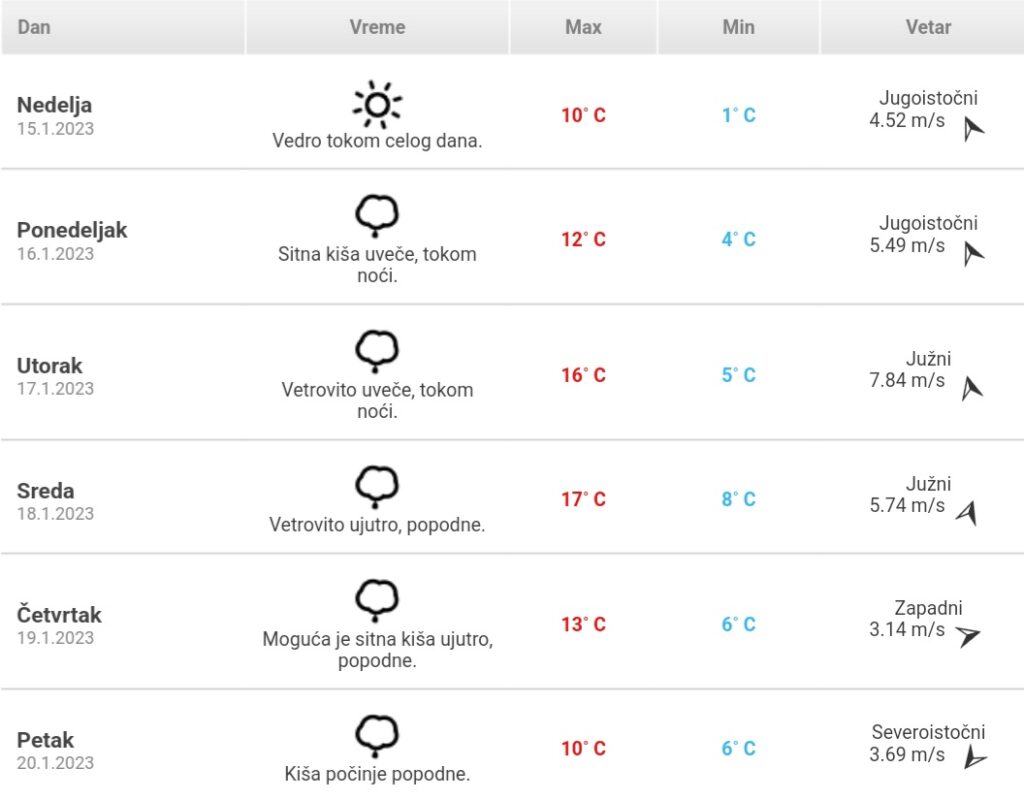
Task: Click the cloud icon for Ponedeljak
Action: pos(377,216)
